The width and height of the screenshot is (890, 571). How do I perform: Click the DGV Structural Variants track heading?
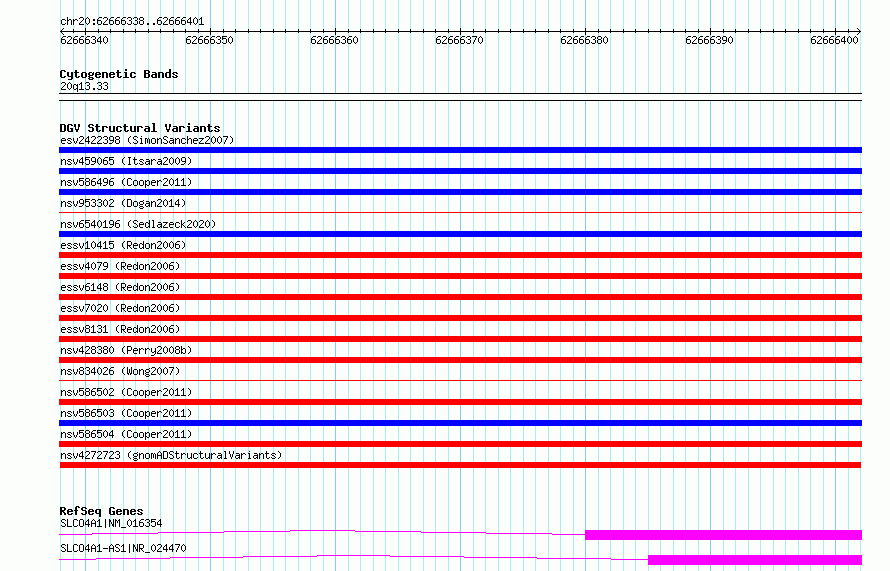click(x=140, y=128)
